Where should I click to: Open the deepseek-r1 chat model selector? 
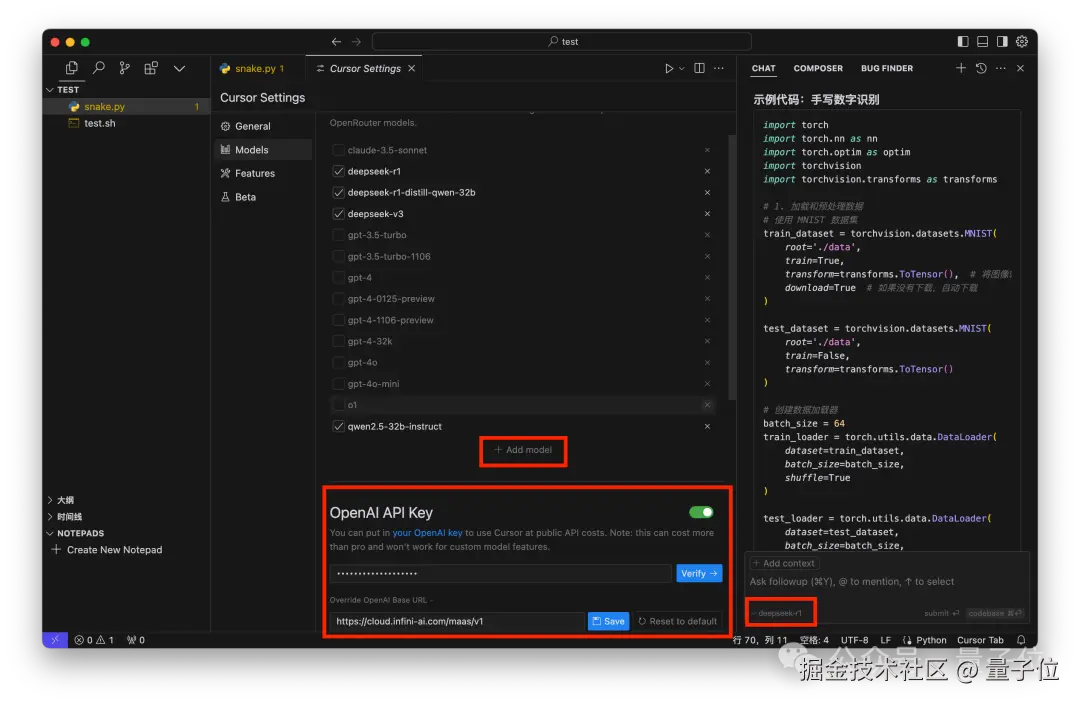coord(780,612)
